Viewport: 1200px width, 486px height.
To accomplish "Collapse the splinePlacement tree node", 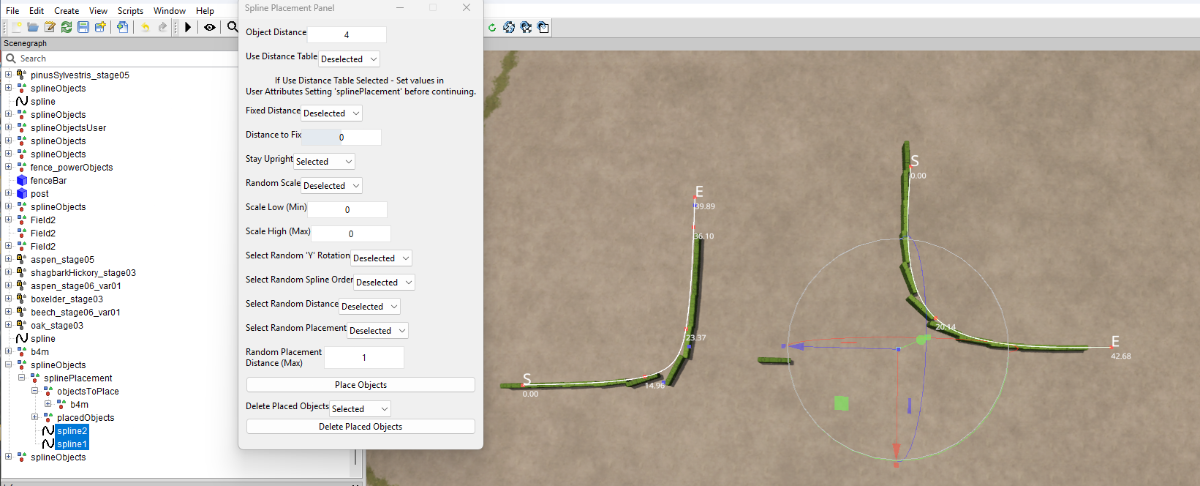I will point(22,378).
